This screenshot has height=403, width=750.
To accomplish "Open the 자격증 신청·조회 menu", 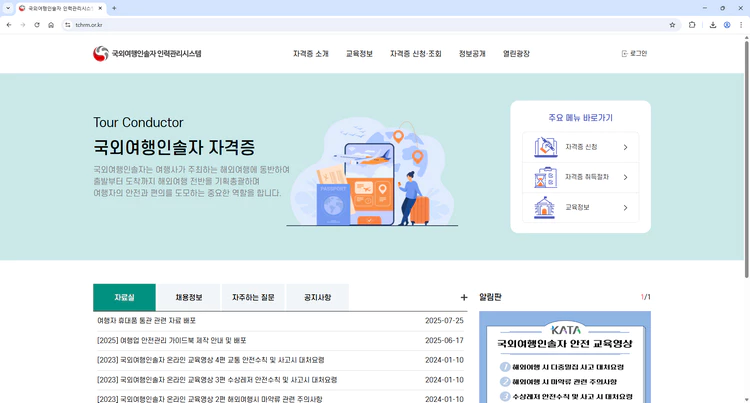I will pos(415,53).
